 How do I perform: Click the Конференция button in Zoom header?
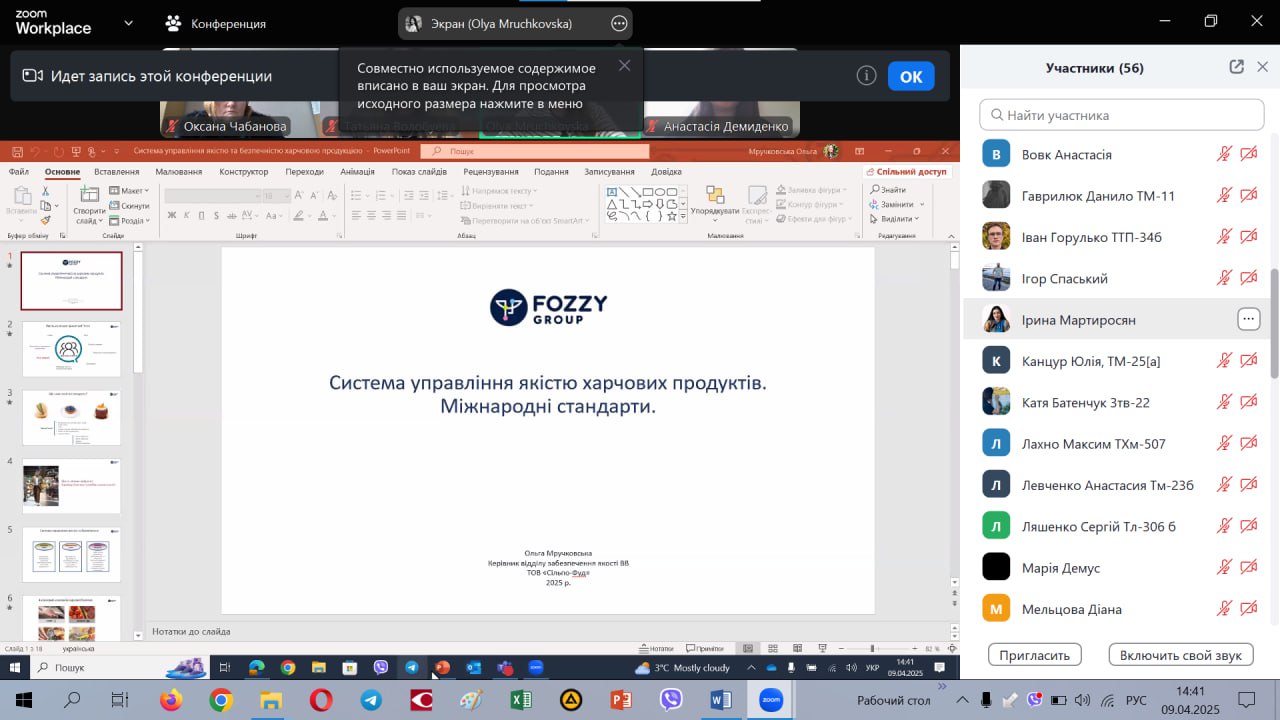(216, 23)
